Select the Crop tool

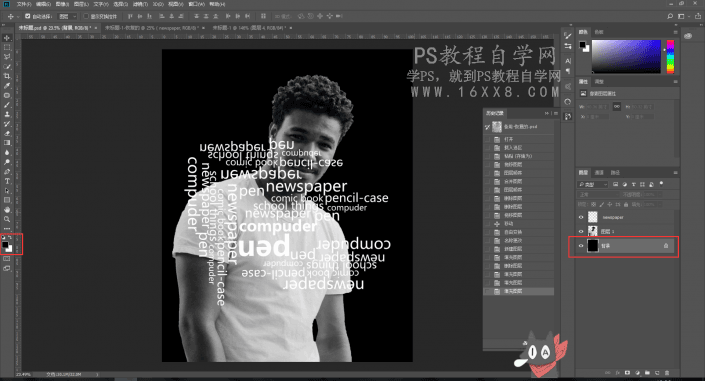pyautogui.click(x=7, y=76)
